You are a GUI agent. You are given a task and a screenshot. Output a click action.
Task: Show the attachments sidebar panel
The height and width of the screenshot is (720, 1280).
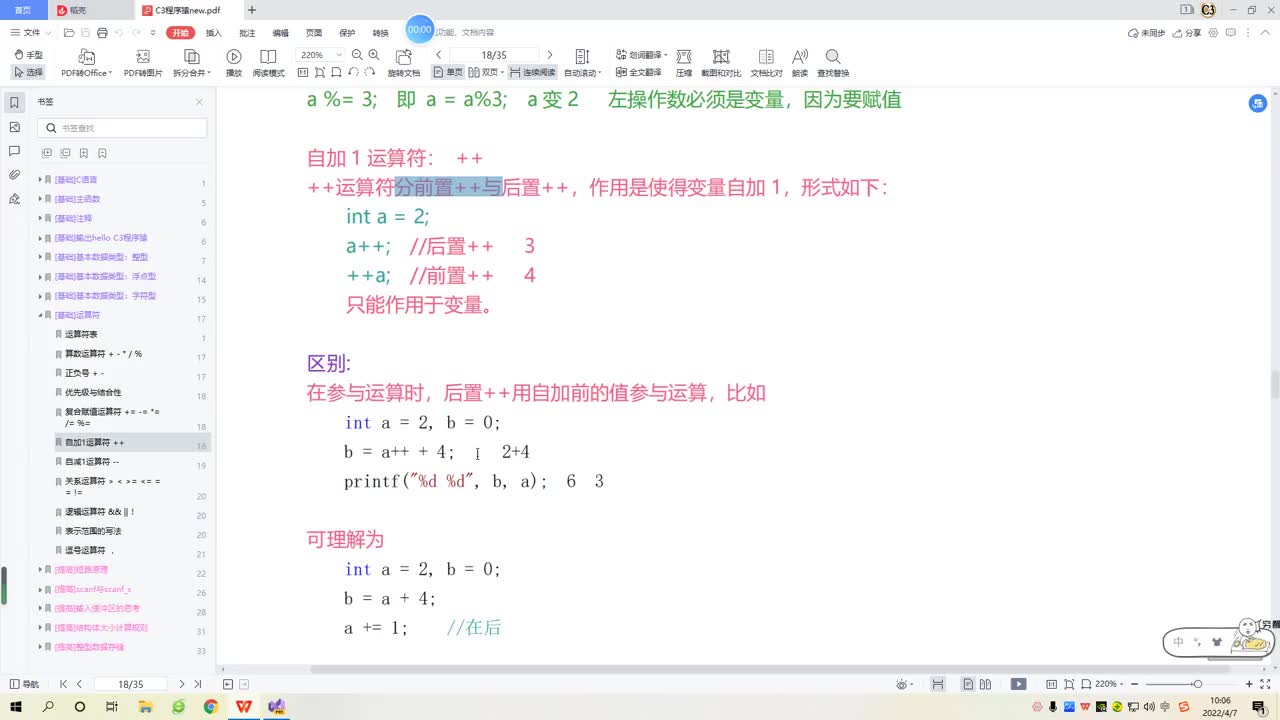pyautogui.click(x=14, y=175)
